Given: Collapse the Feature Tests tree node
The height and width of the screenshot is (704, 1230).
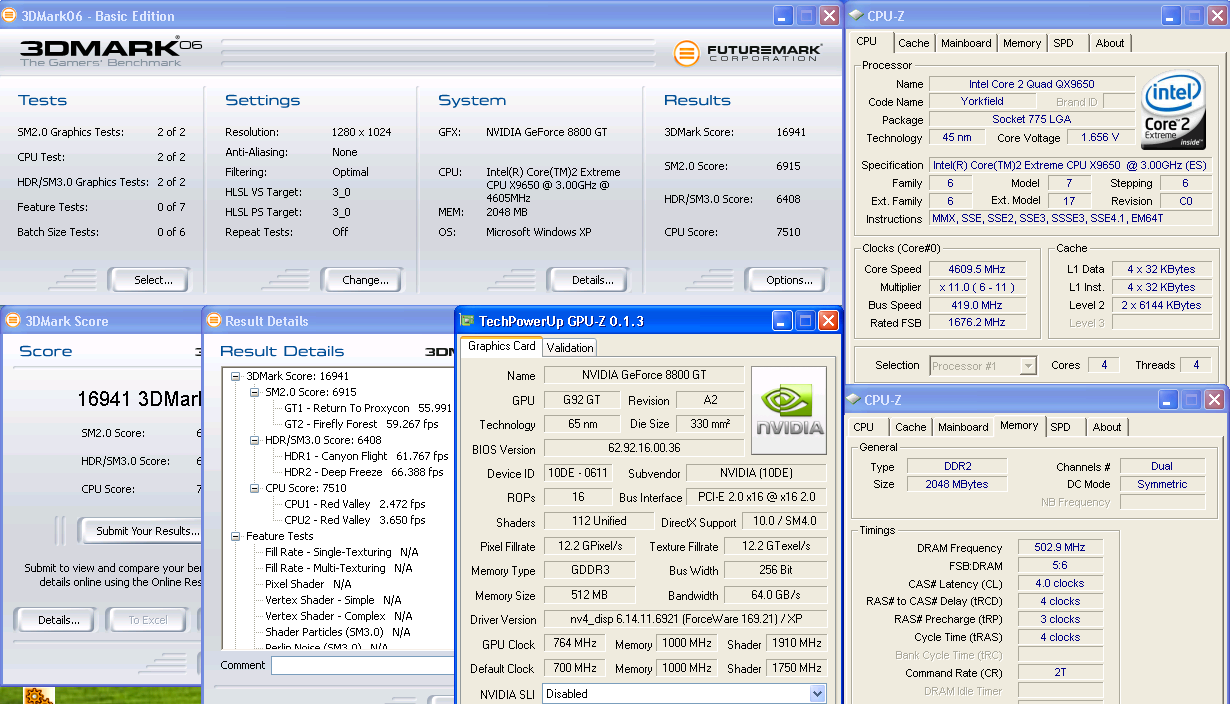Looking at the screenshot, I should (x=235, y=537).
